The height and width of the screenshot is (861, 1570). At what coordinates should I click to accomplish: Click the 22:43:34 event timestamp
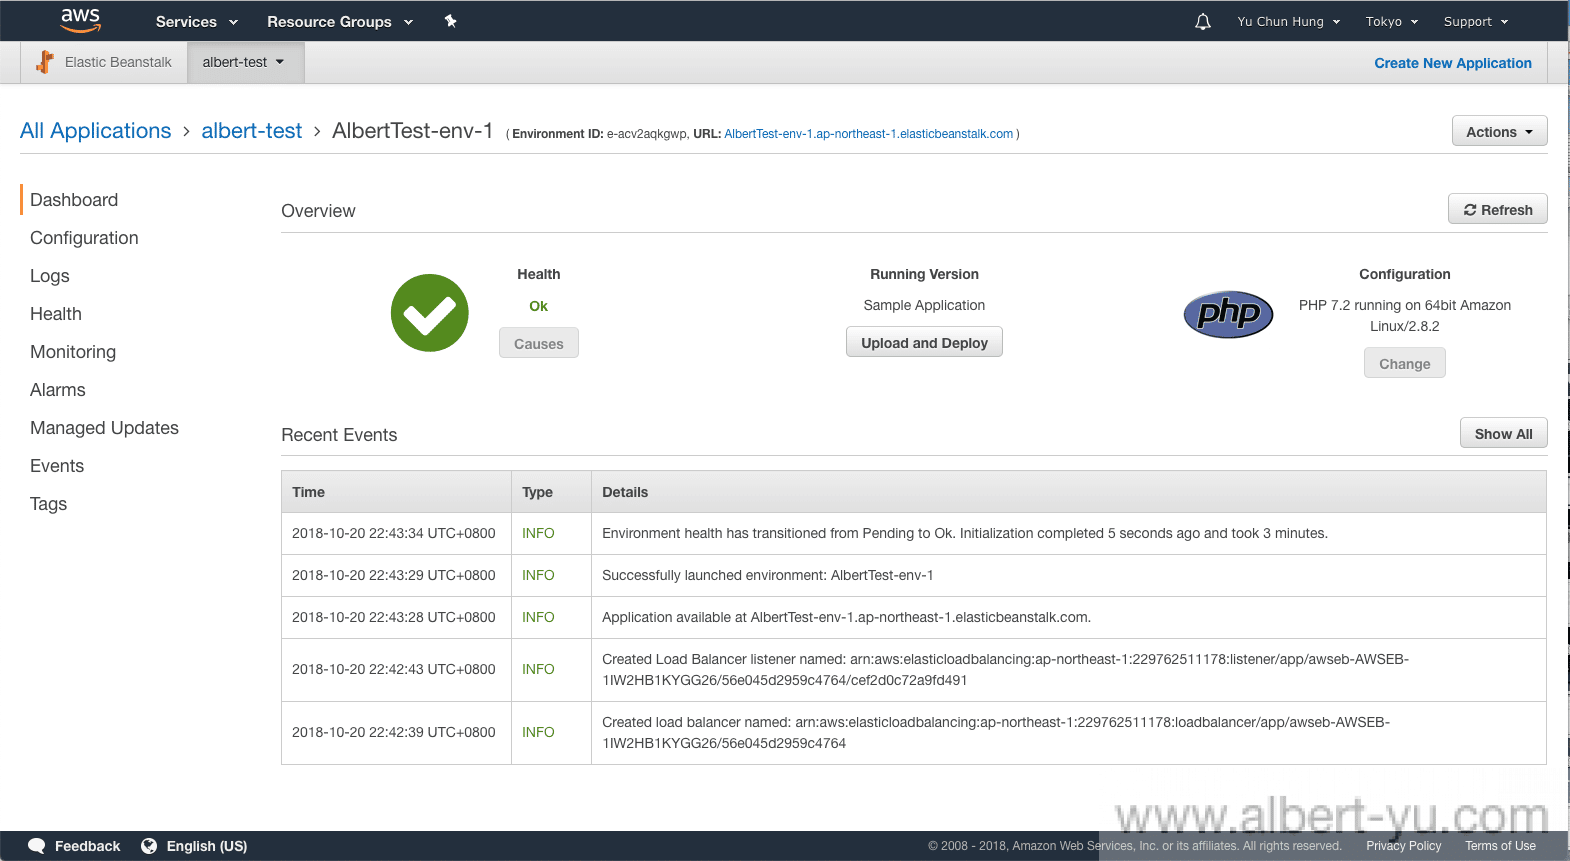[394, 533]
